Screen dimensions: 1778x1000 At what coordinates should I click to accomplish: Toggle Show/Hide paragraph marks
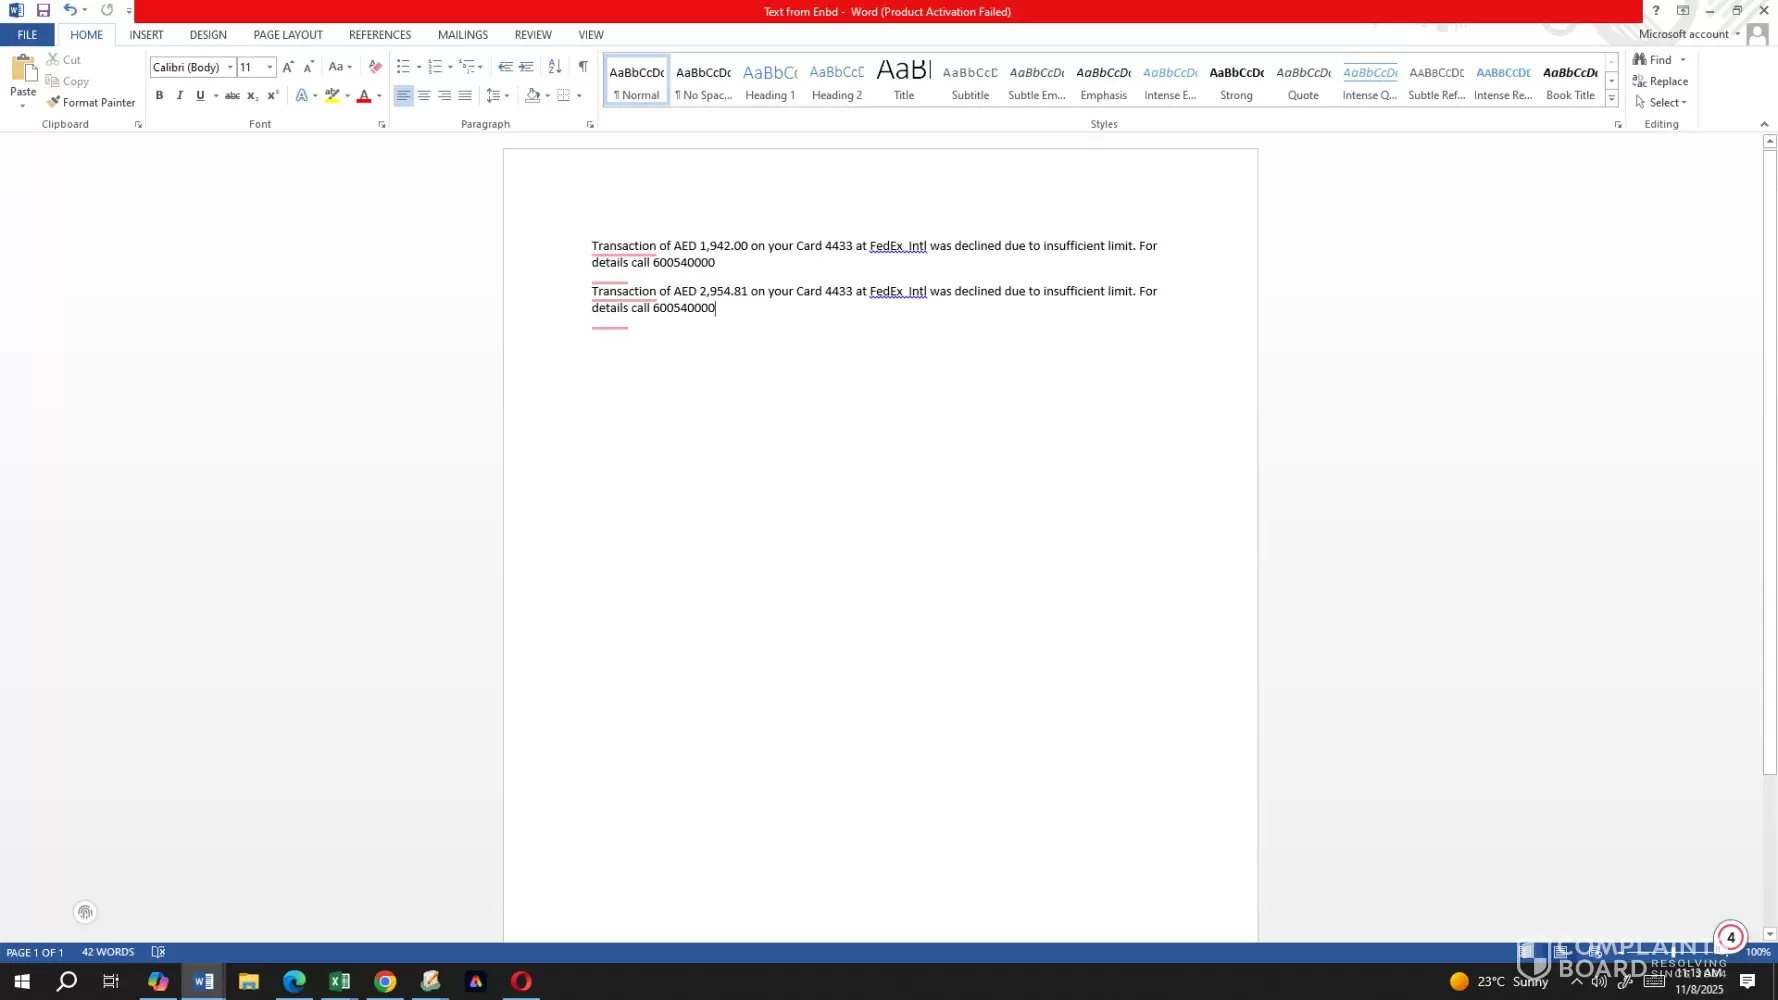pos(583,67)
